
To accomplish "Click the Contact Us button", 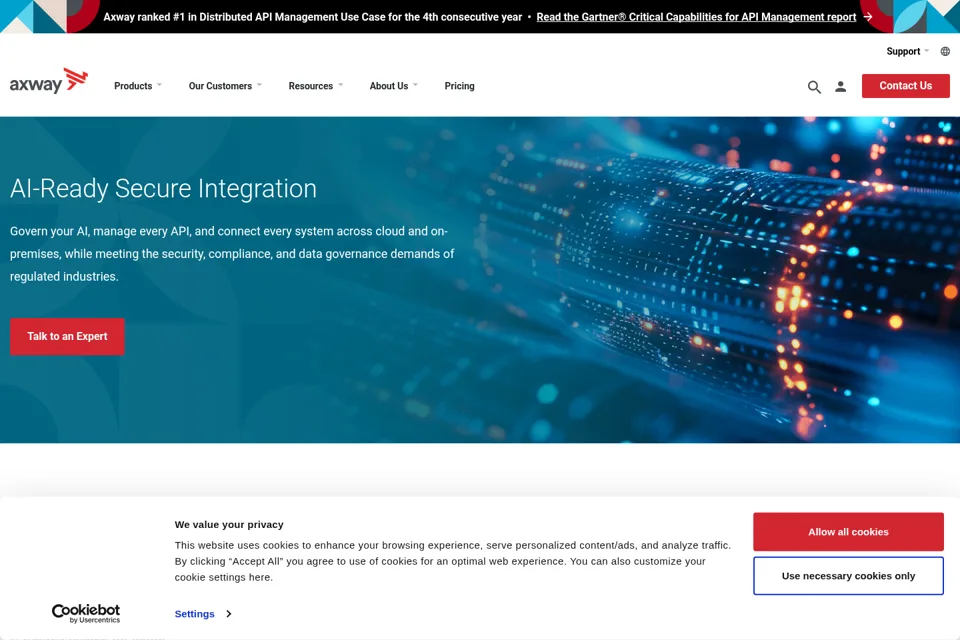I will [906, 86].
